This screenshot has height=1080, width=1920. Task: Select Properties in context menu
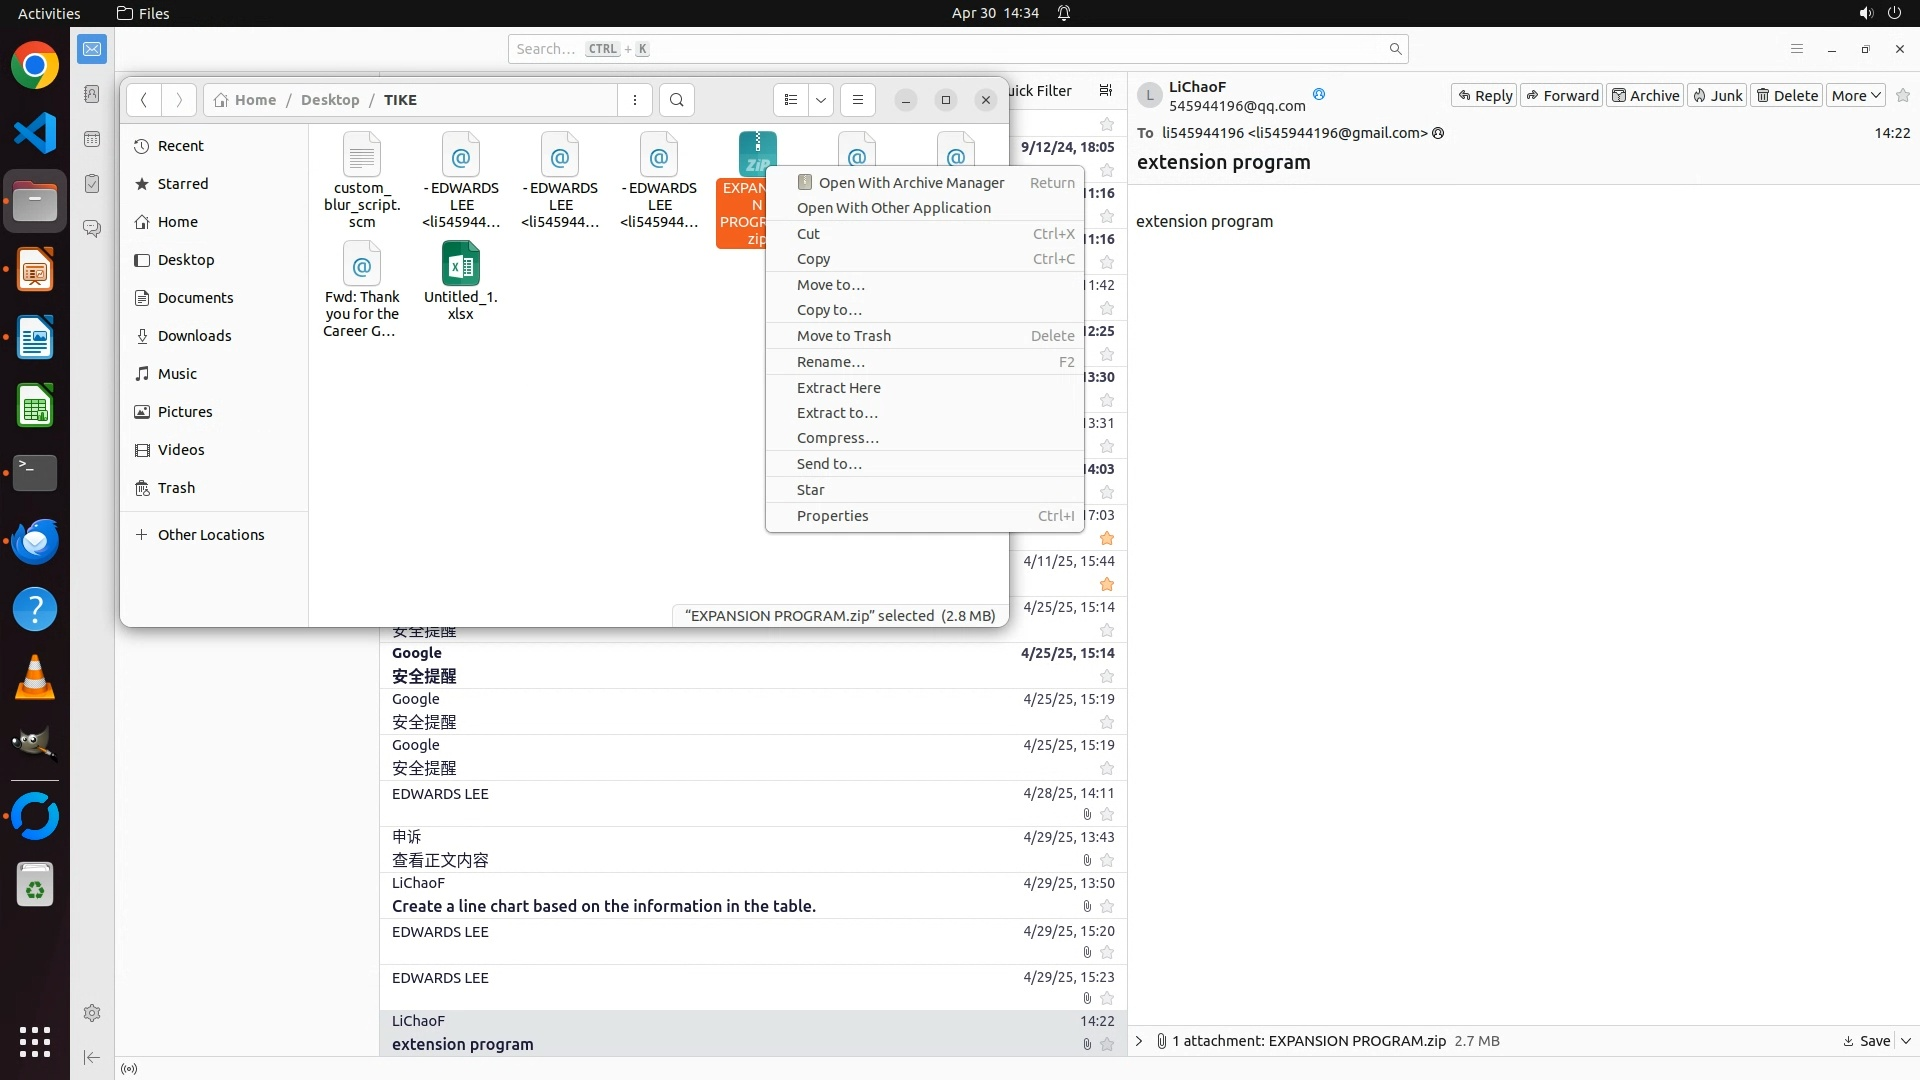click(832, 516)
